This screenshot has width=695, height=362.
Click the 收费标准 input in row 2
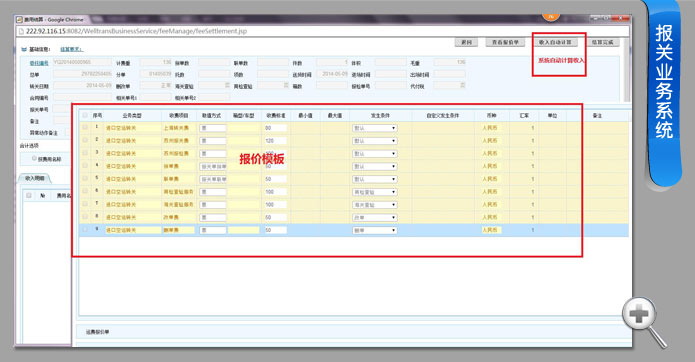275,141
